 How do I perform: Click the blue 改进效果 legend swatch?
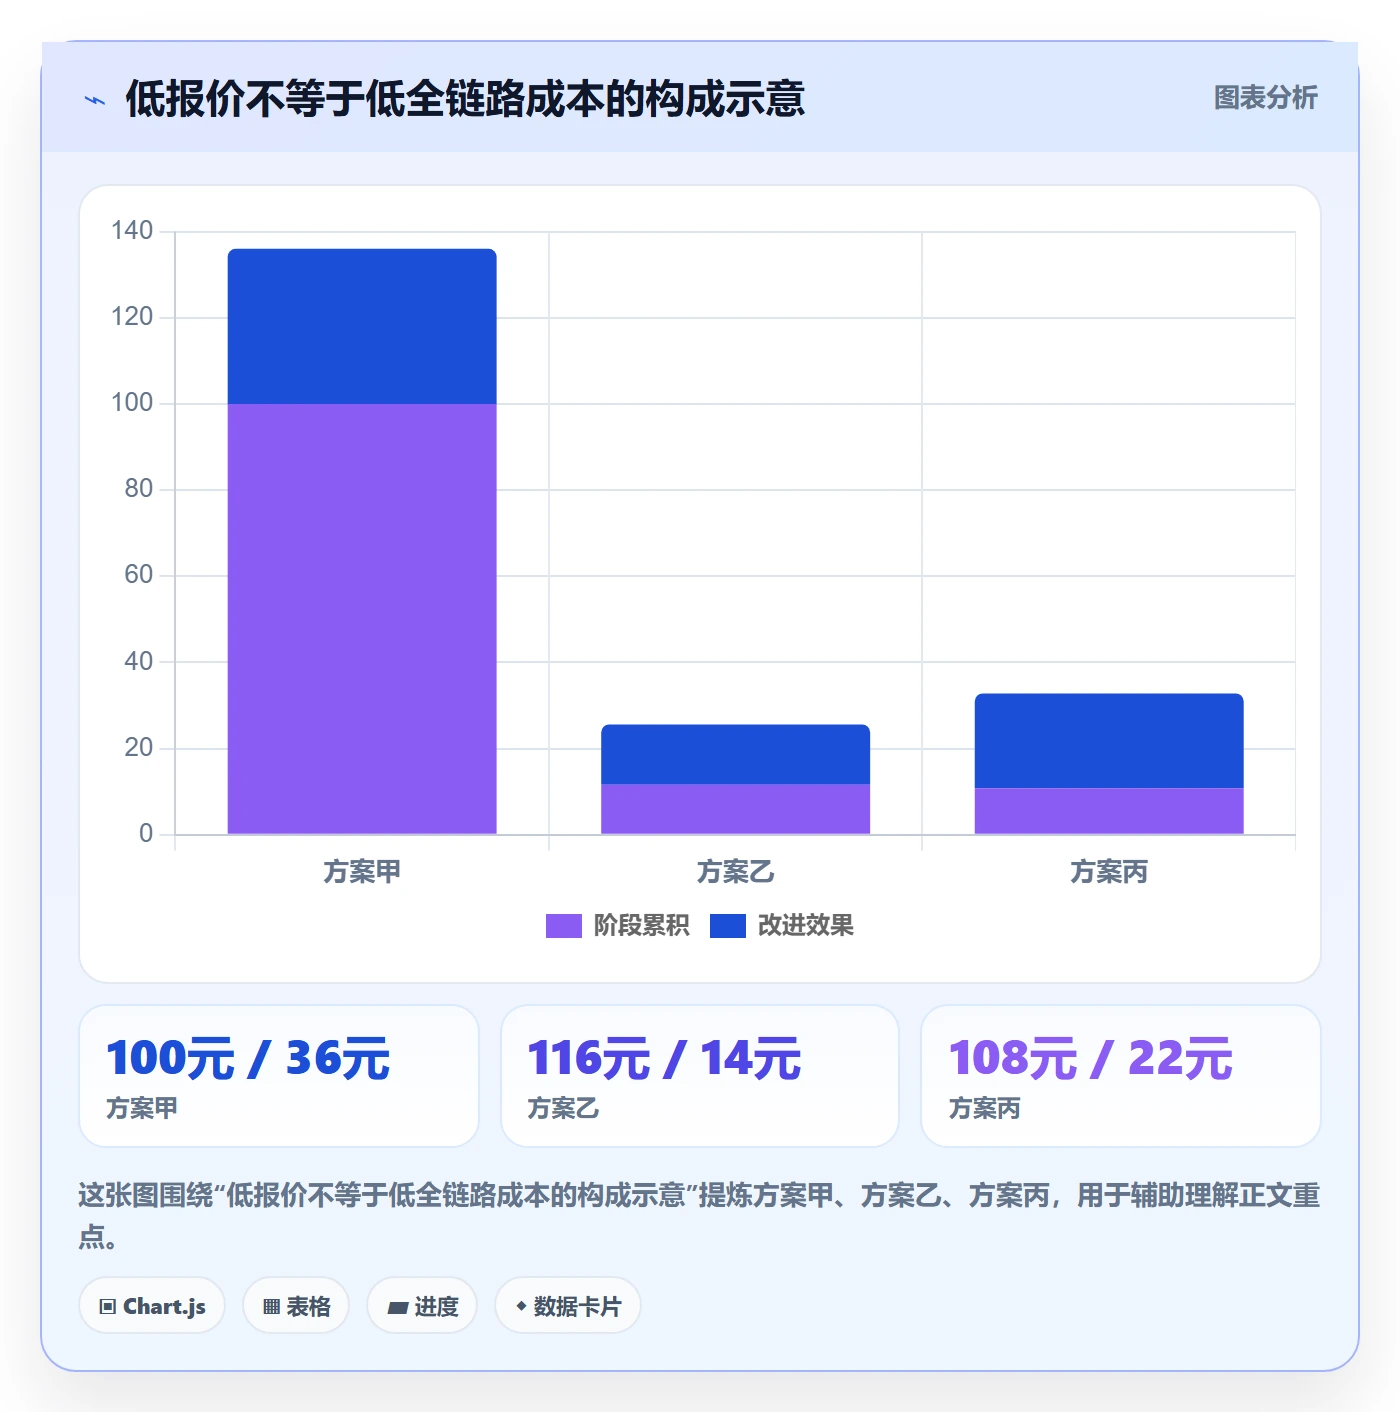[728, 926]
